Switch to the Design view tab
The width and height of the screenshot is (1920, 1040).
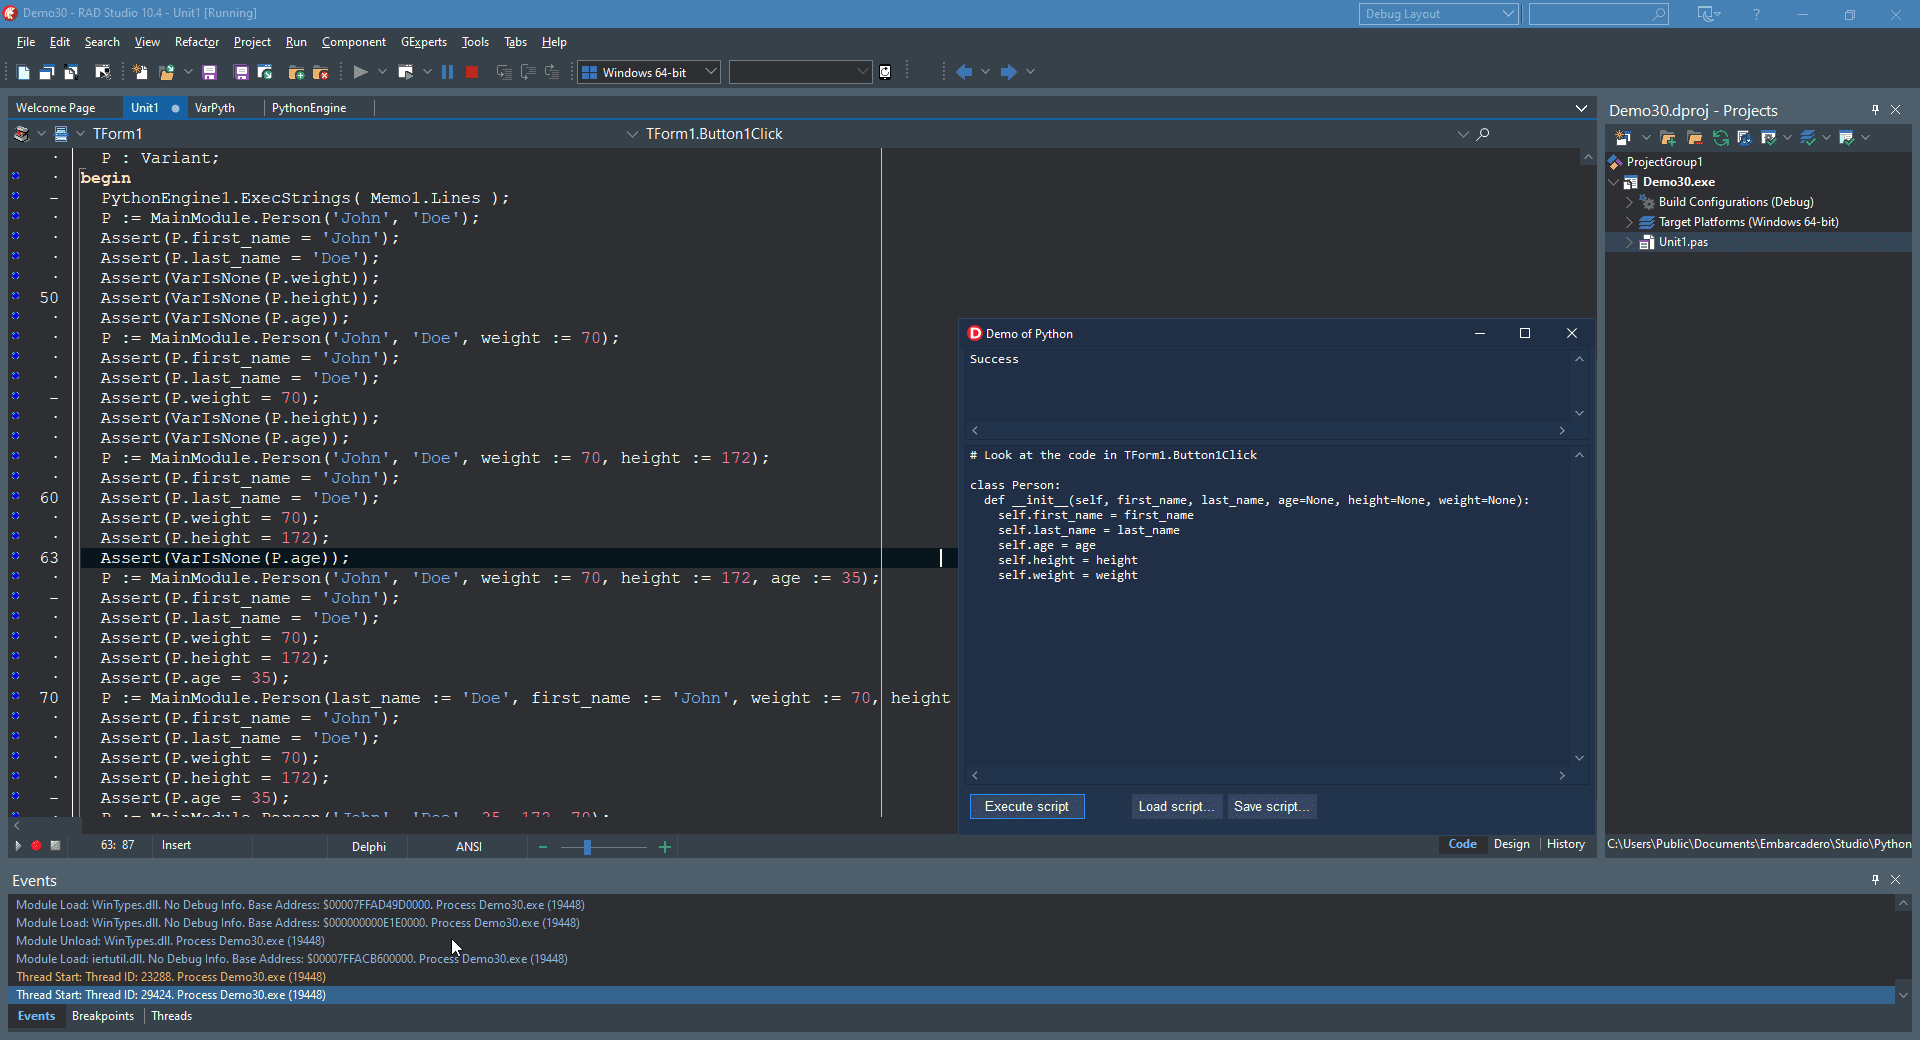[1511, 844]
